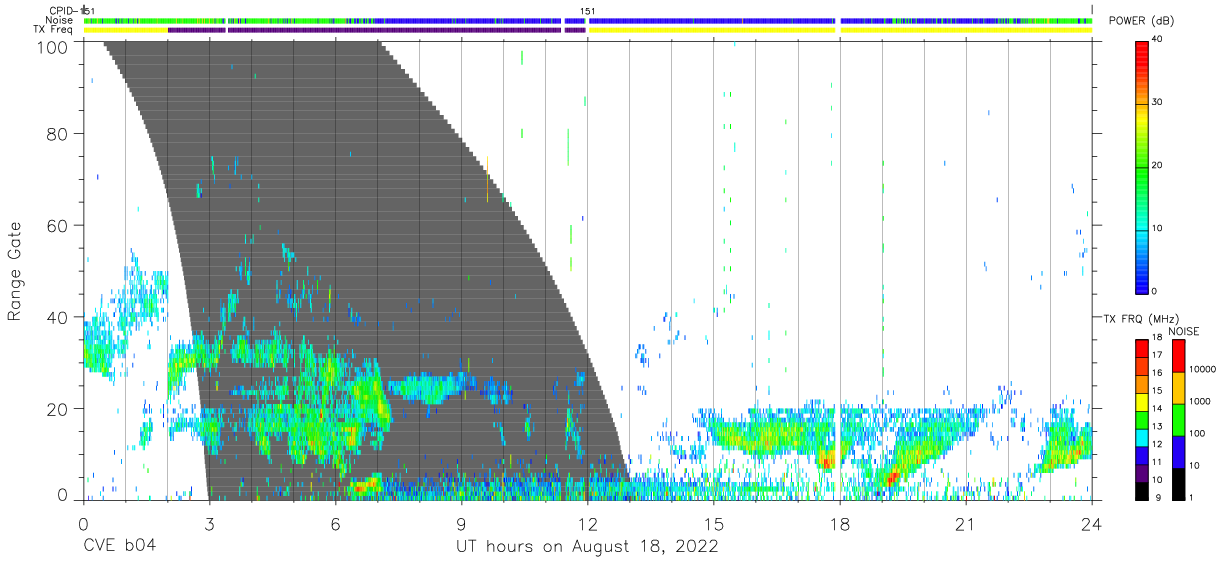
Task: Click the '21' tick on UT hours axis
Action: click(x=966, y=524)
